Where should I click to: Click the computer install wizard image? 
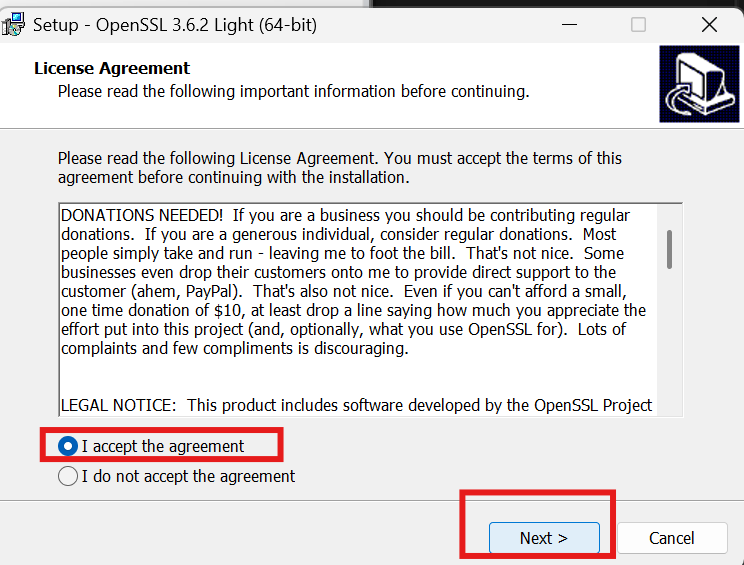tap(699, 84)
